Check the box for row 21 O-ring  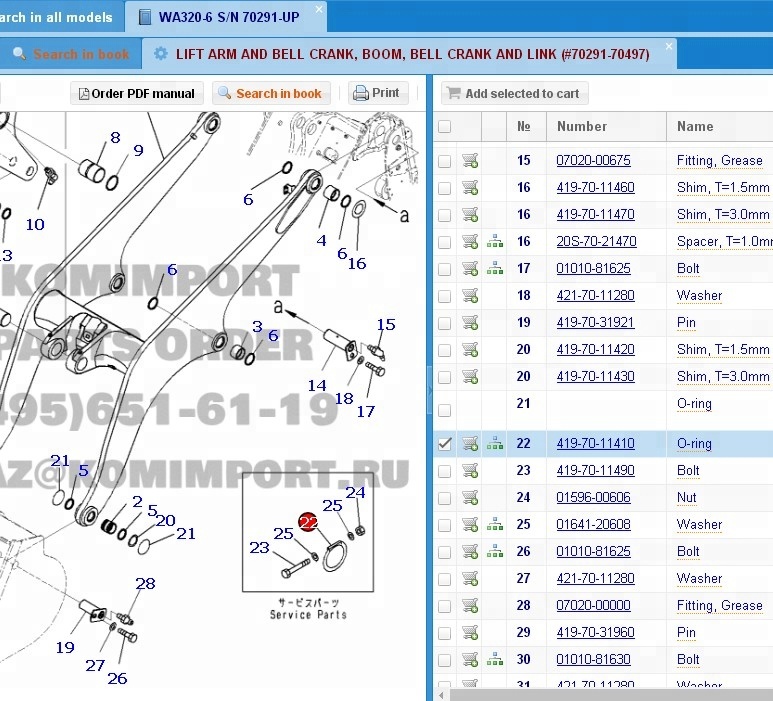pos(444,410)
